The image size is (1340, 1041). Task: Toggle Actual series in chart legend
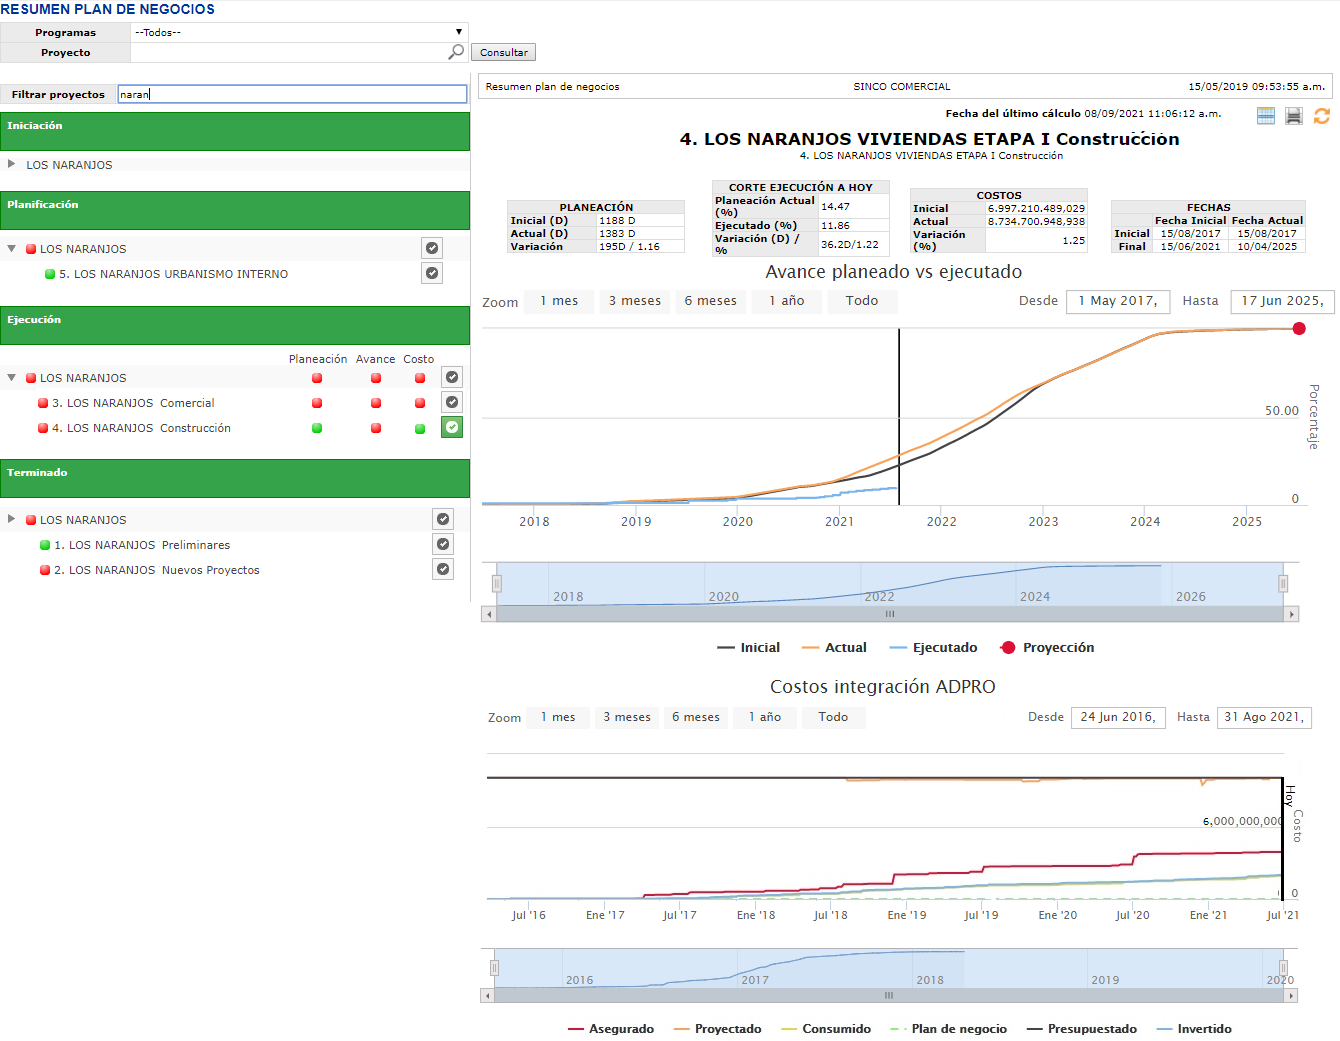pos(834,648)
